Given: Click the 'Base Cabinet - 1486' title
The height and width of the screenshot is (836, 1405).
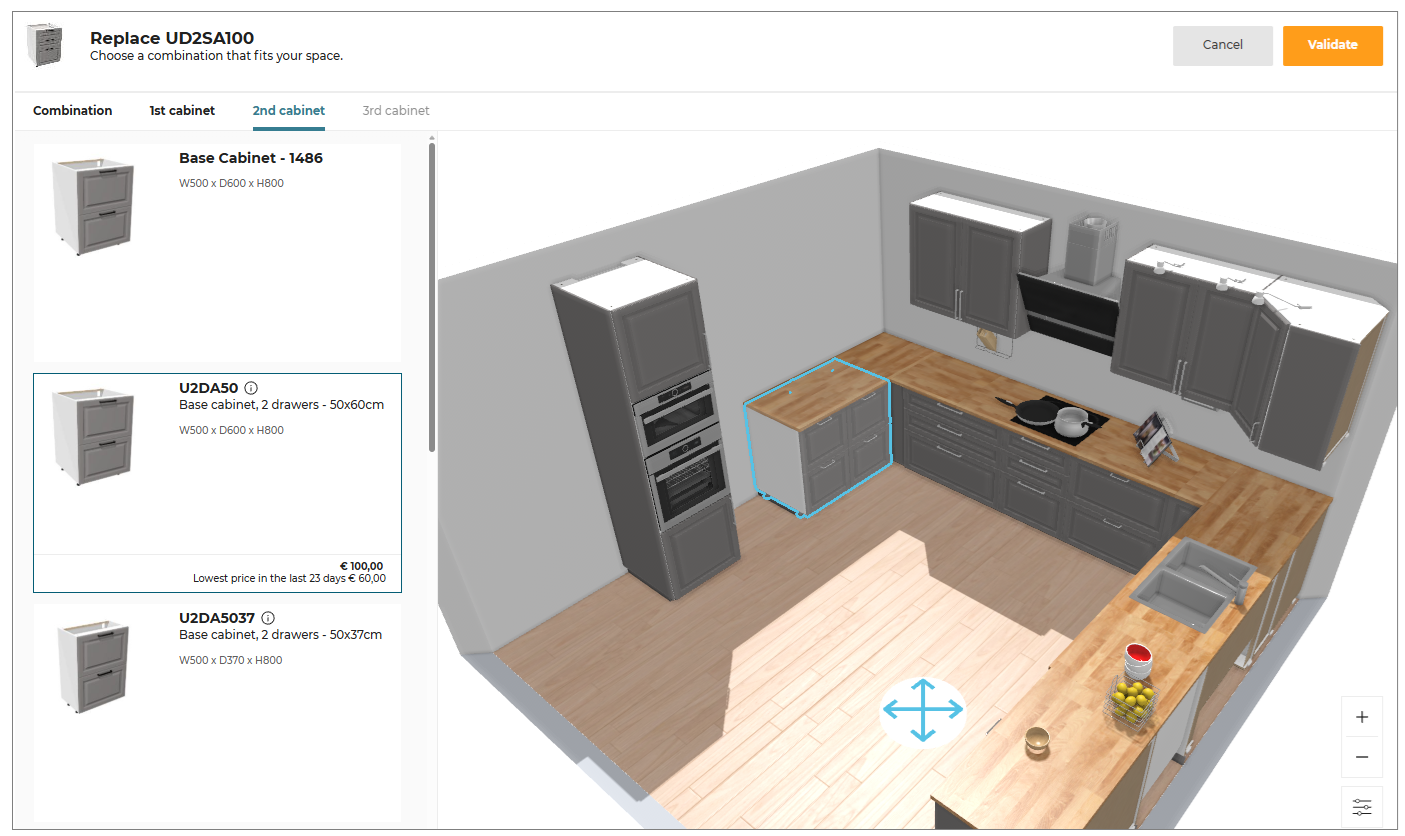Looking at the screenshot, I should (251, 158).
